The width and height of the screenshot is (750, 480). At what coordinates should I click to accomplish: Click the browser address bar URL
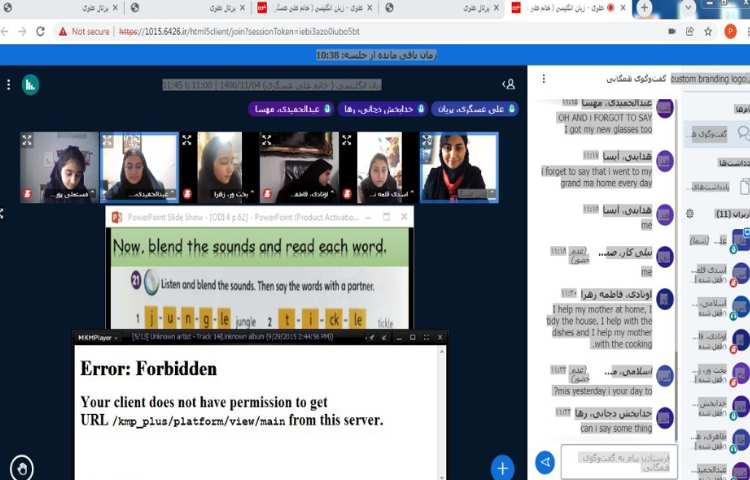[239, 32]
